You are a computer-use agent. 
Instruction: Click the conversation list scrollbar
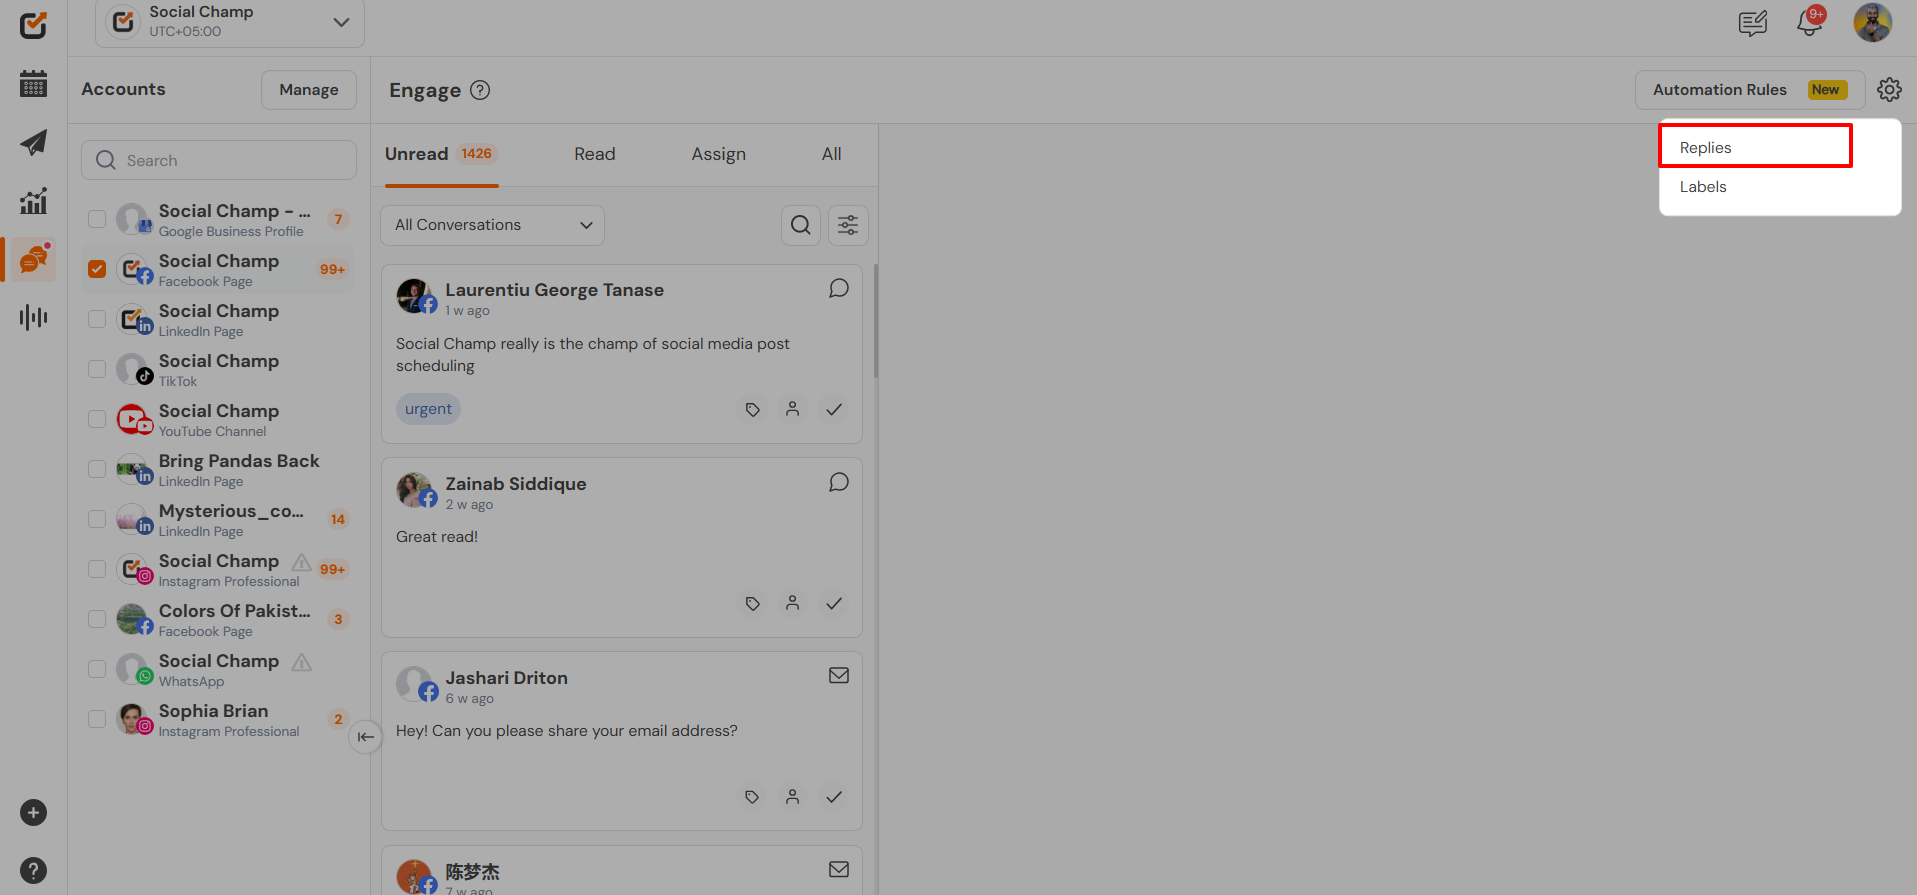pos(876,320)
